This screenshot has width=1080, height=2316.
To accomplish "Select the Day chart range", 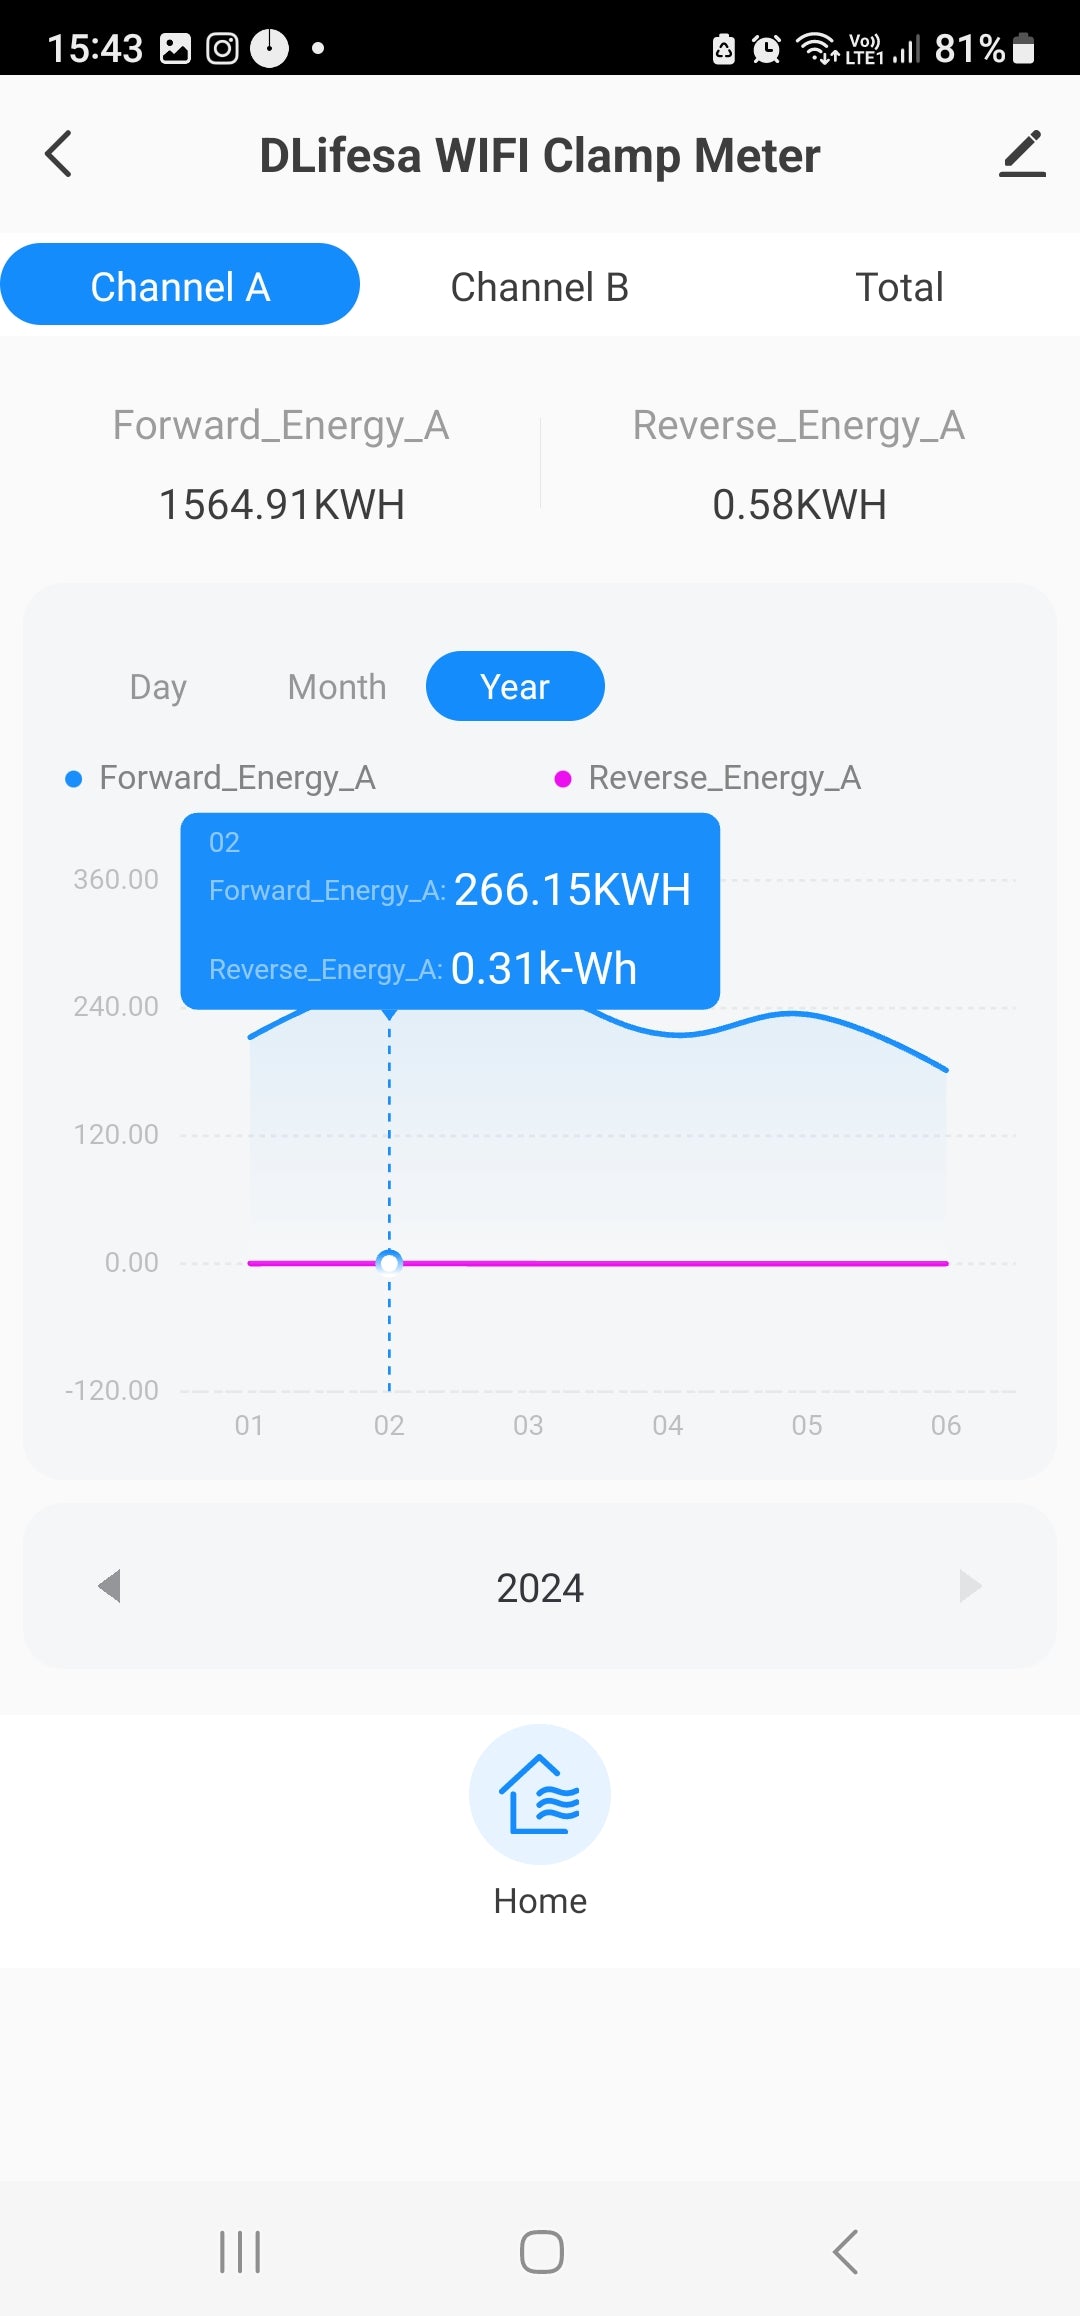I will coord(158,687).
